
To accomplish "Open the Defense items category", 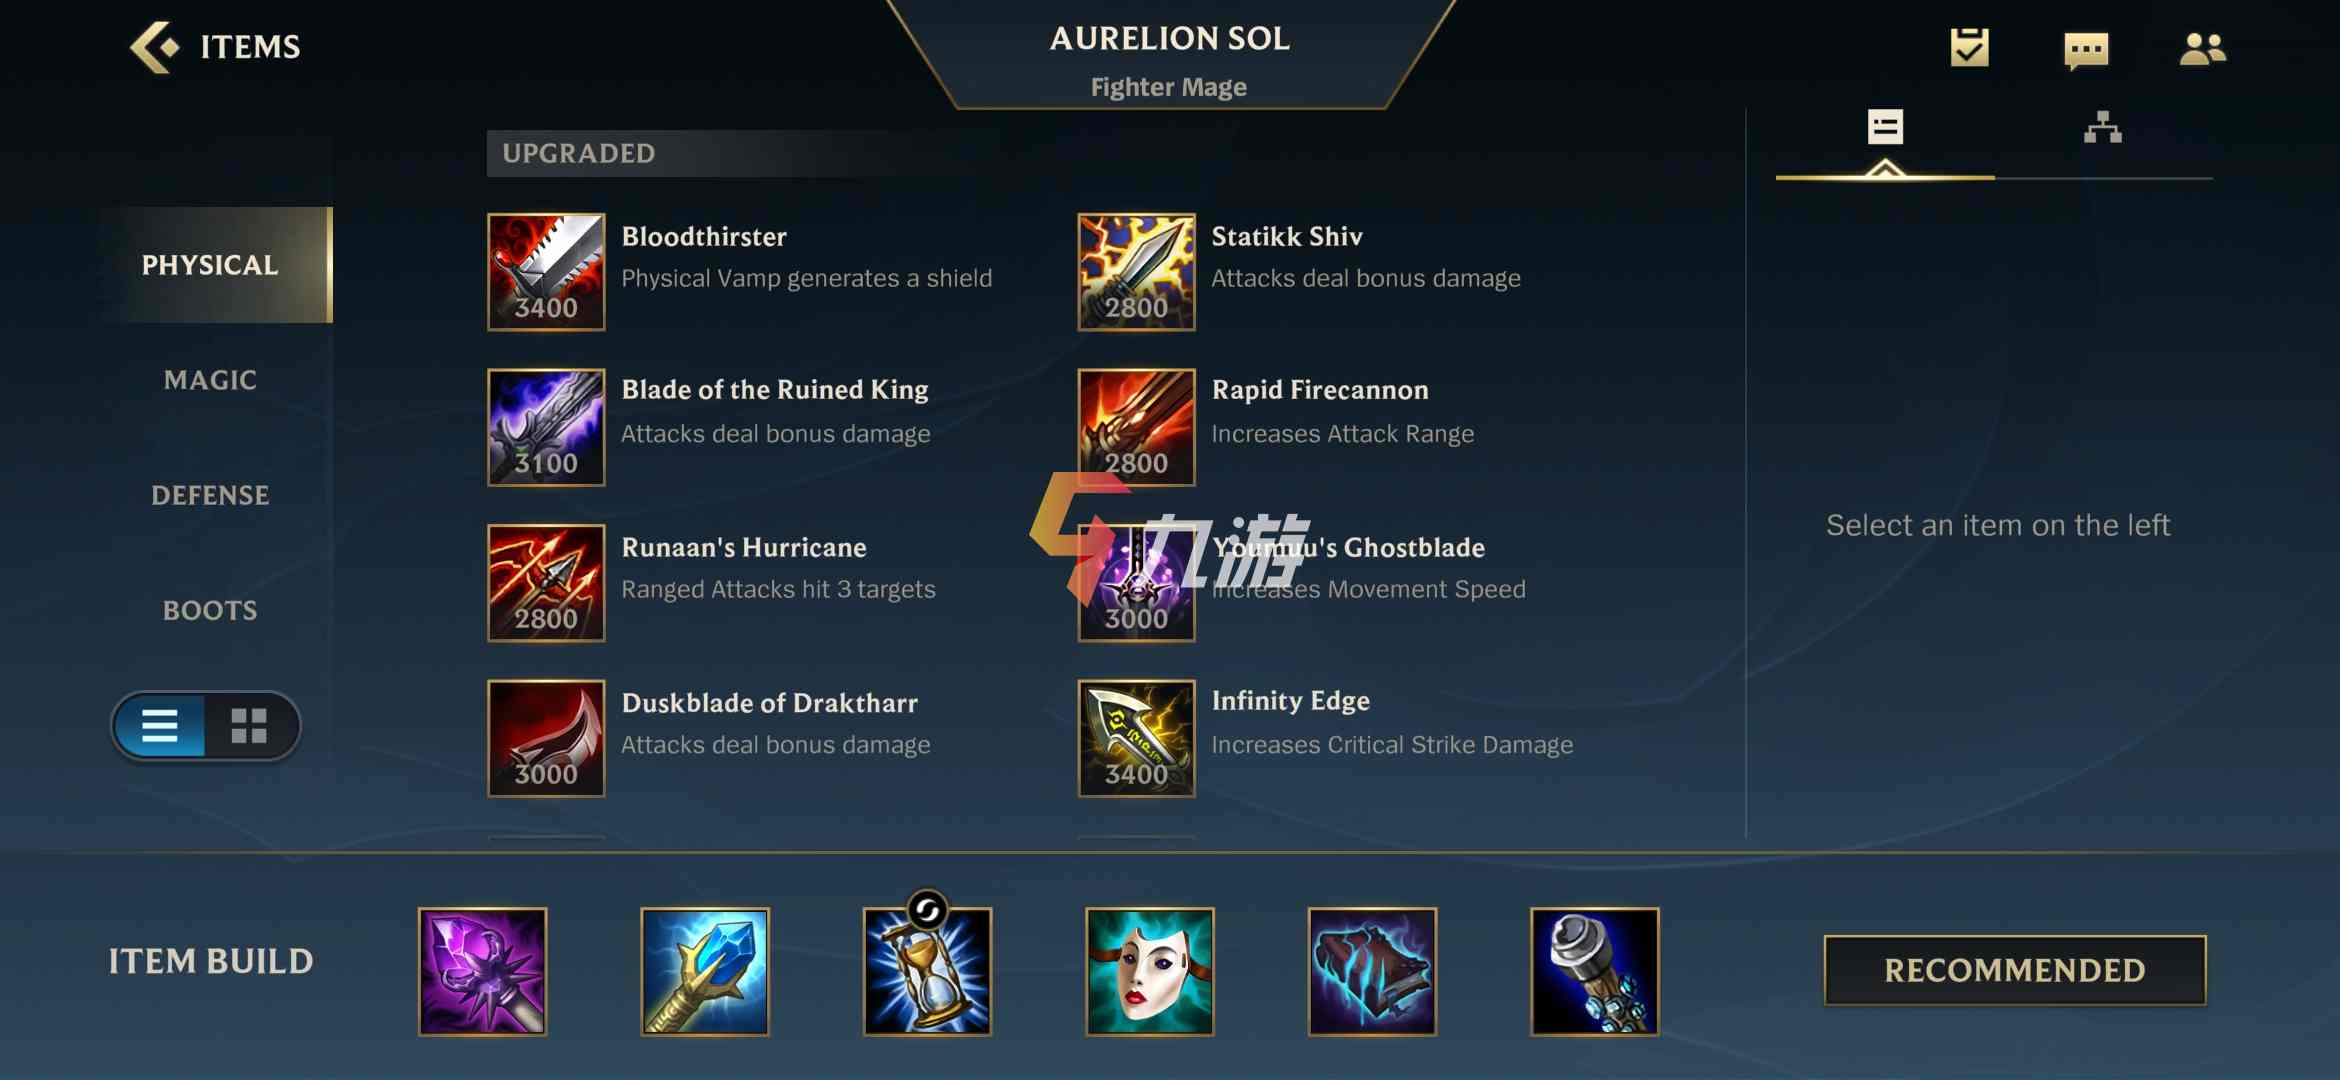I will (x=211, y=495).
